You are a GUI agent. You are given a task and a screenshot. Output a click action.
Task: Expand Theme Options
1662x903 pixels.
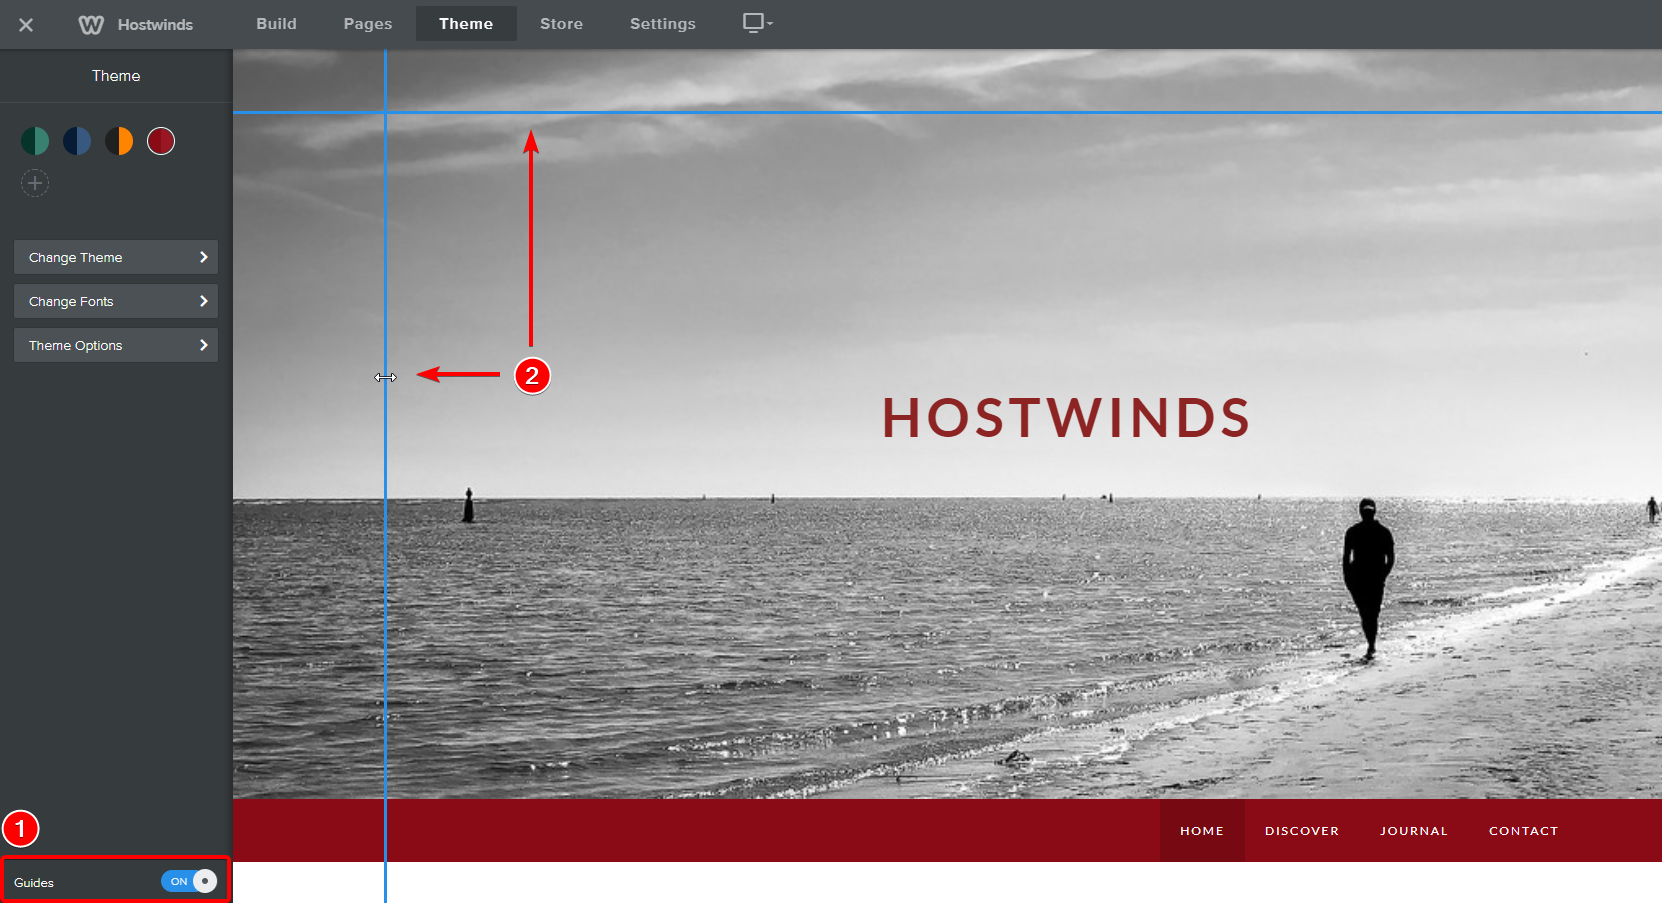click(116, 345)
